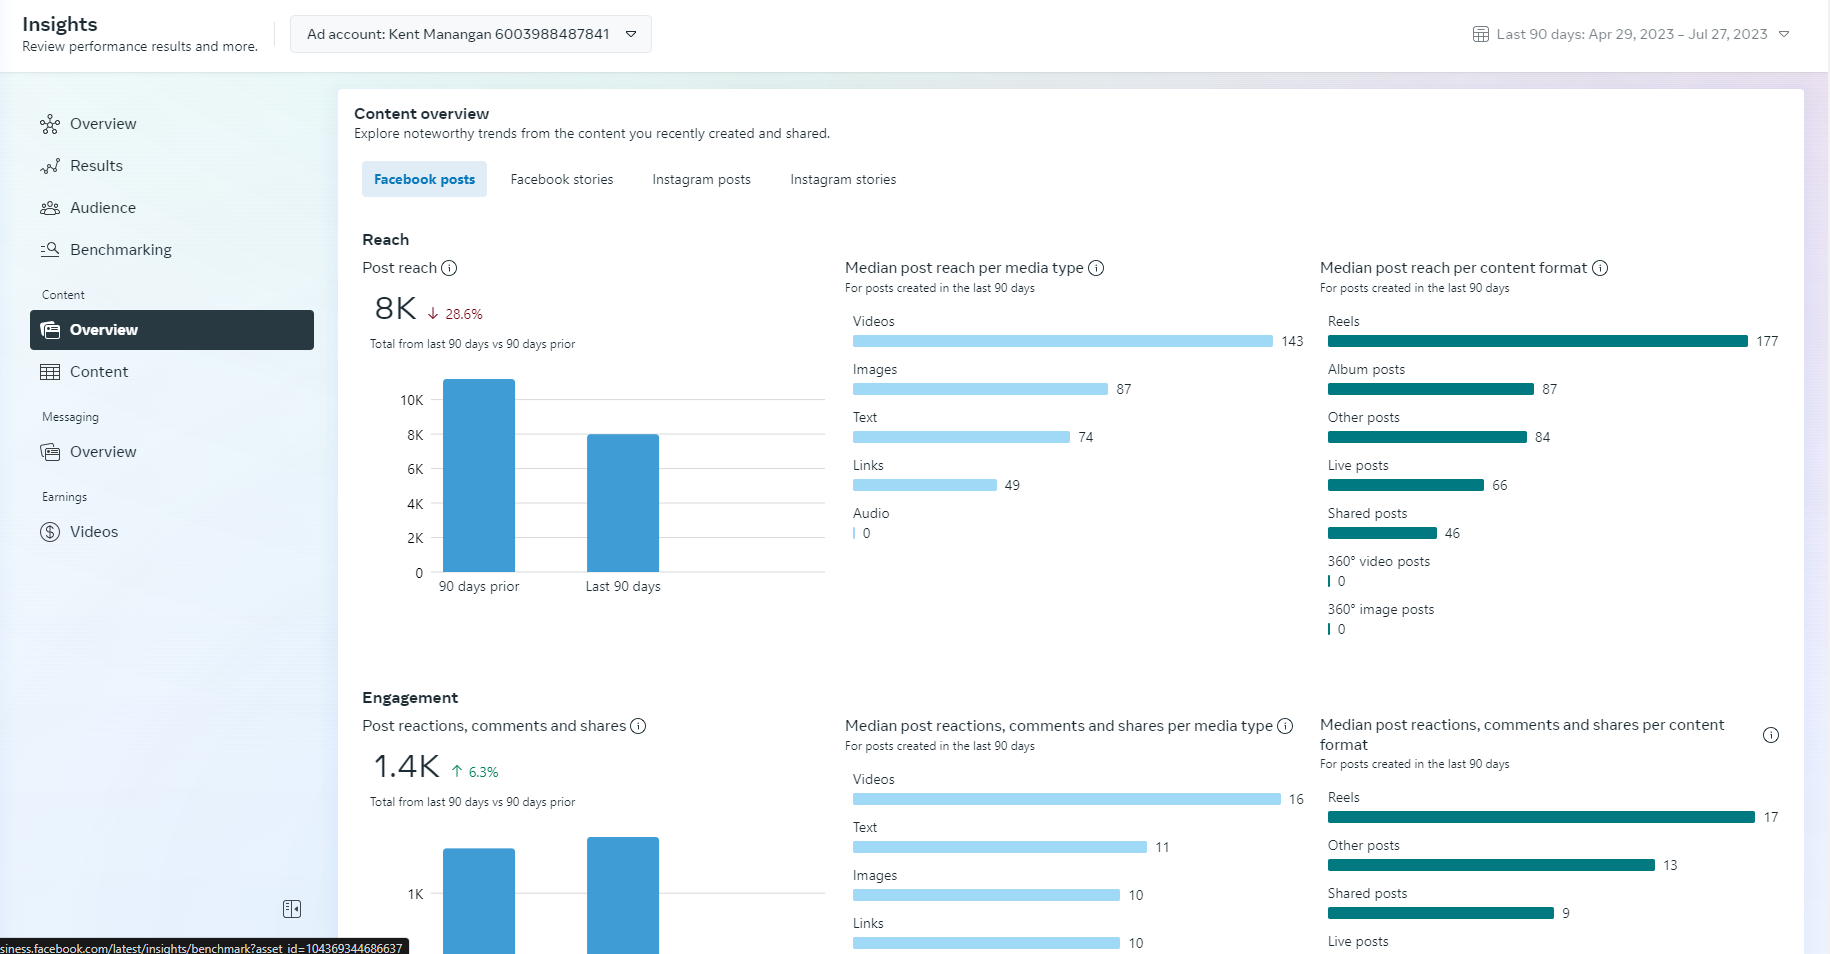Switch to the Instagram posts tab

point(701,179)
